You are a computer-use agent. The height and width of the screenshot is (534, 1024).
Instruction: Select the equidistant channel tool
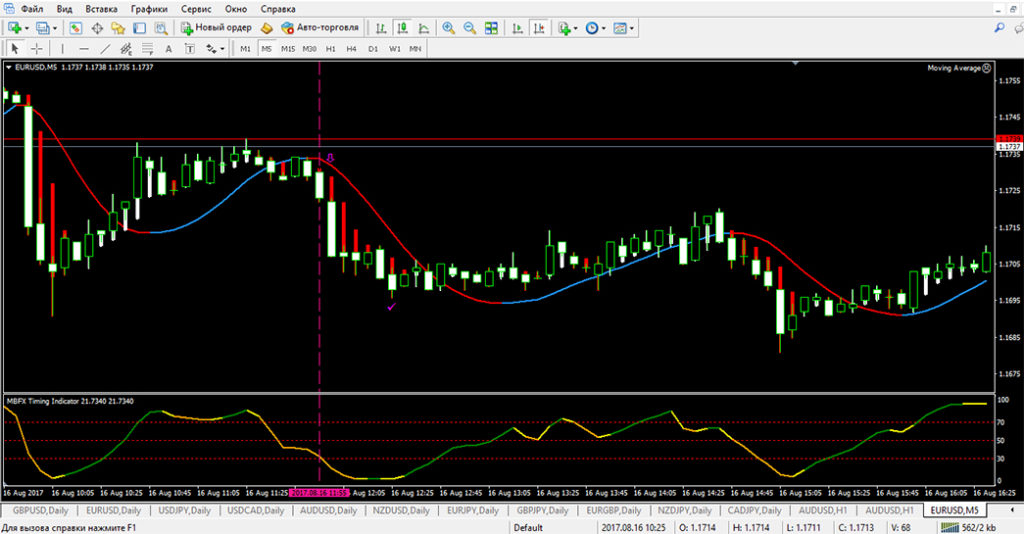click(126, 49)
